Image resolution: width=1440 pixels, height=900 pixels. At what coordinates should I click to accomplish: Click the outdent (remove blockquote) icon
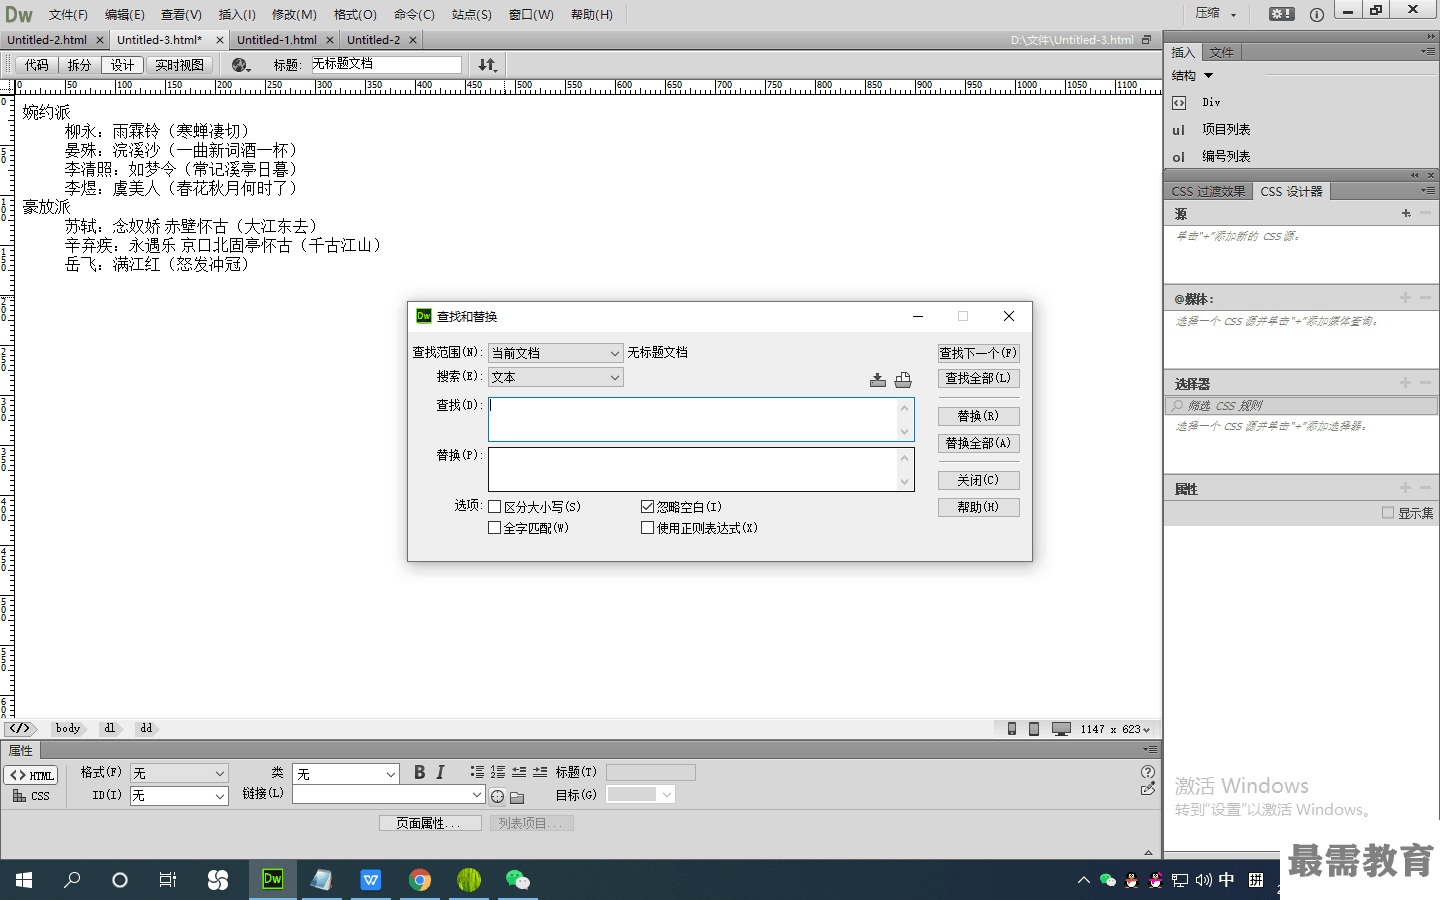coord(519,772)
